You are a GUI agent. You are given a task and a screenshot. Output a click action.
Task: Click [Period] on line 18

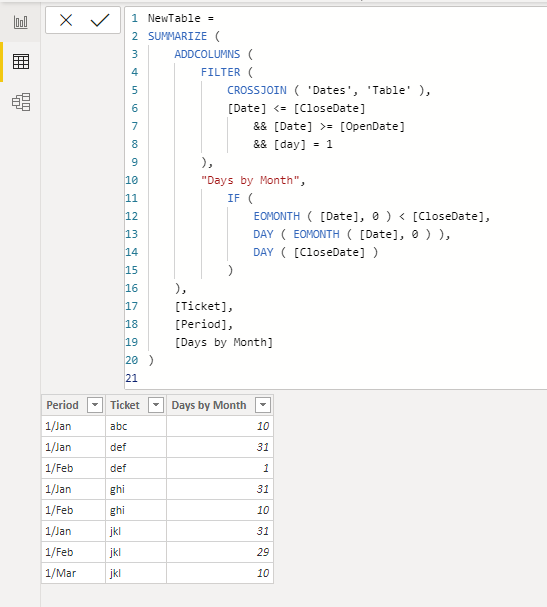(201, 324)
